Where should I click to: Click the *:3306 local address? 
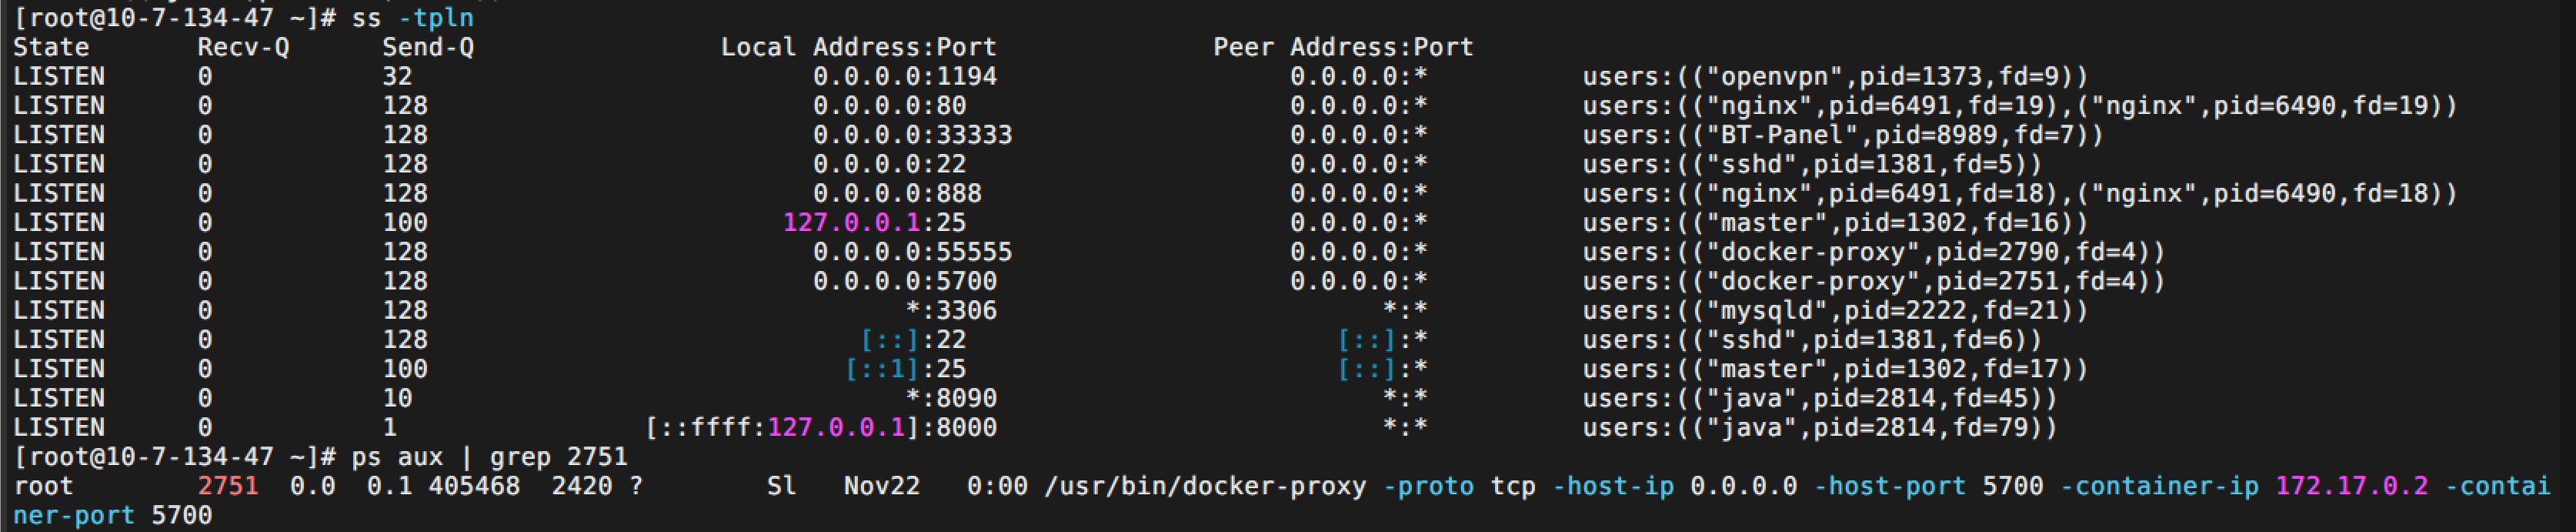click(x=951, y=310)
